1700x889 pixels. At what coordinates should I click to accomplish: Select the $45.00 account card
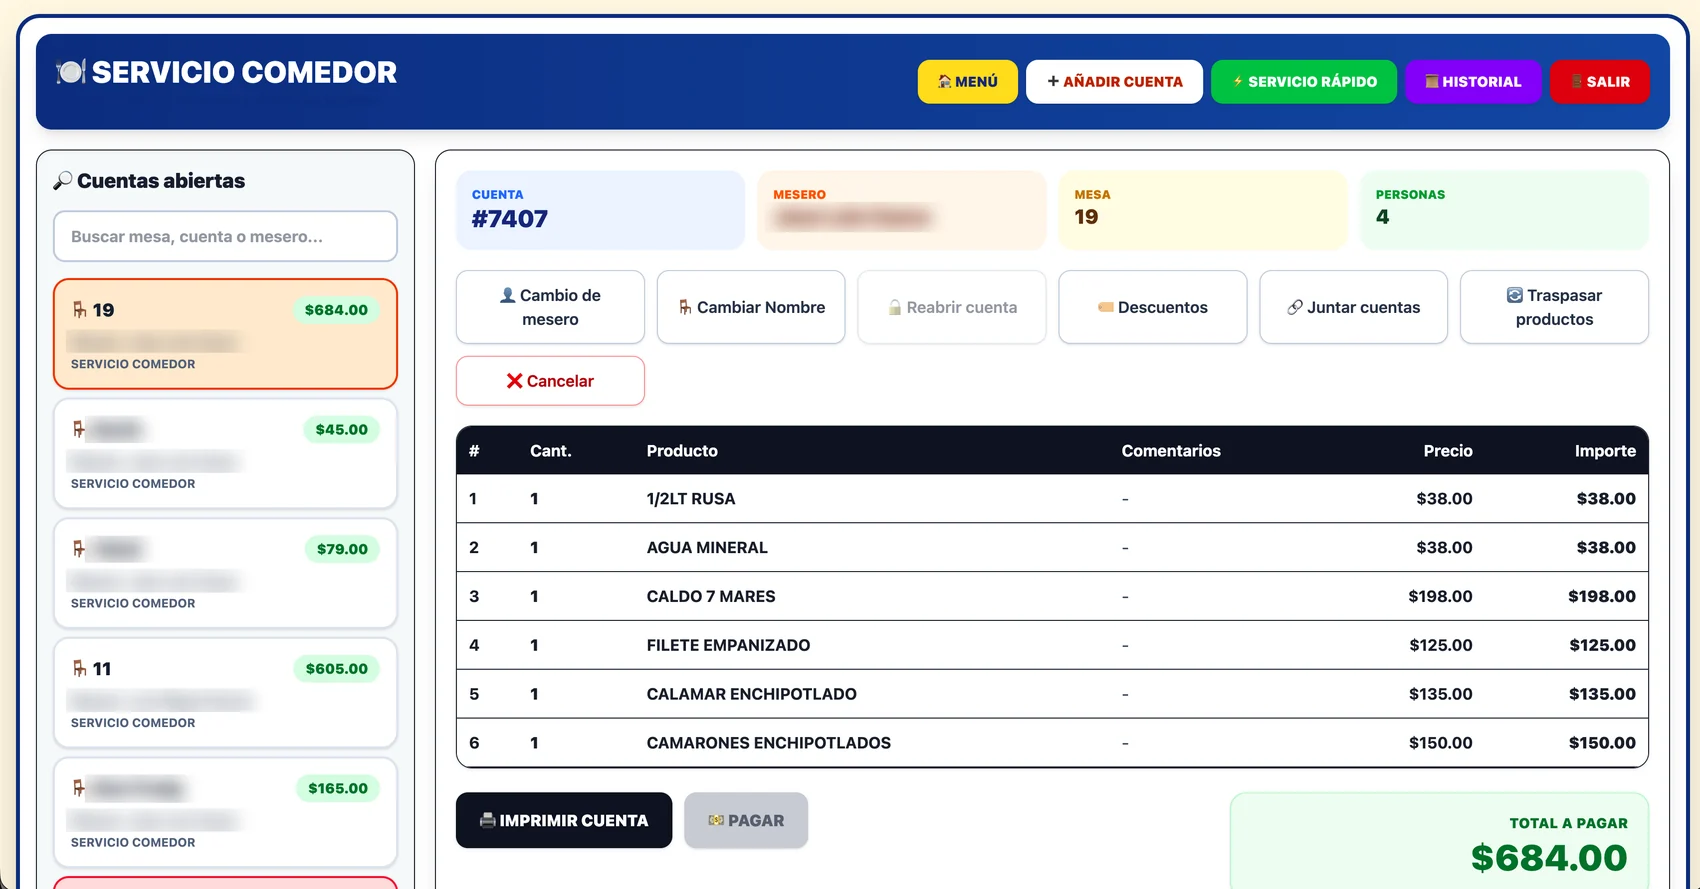225,454
